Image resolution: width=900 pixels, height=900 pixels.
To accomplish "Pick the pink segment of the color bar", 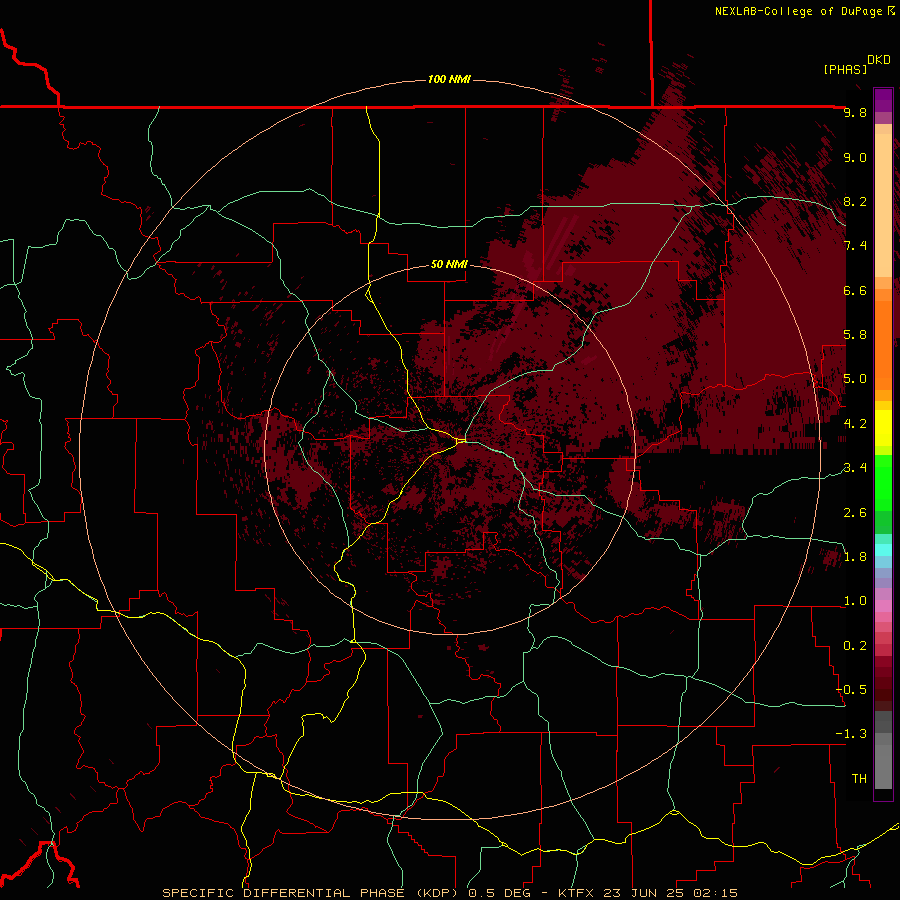I will [883, 606].
